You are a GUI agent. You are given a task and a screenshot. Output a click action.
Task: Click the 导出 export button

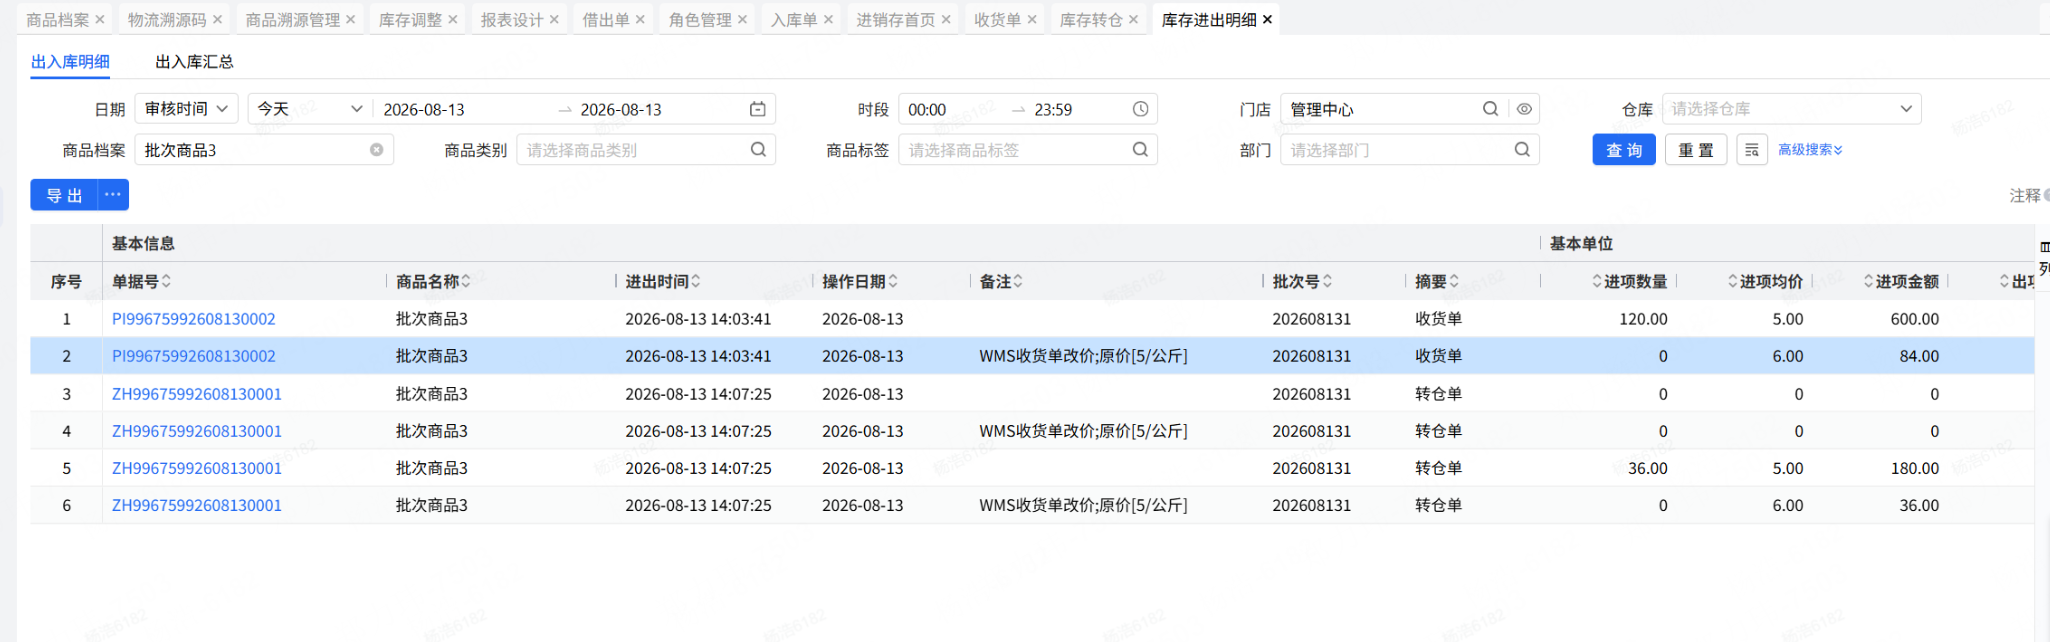click(64, 195)
